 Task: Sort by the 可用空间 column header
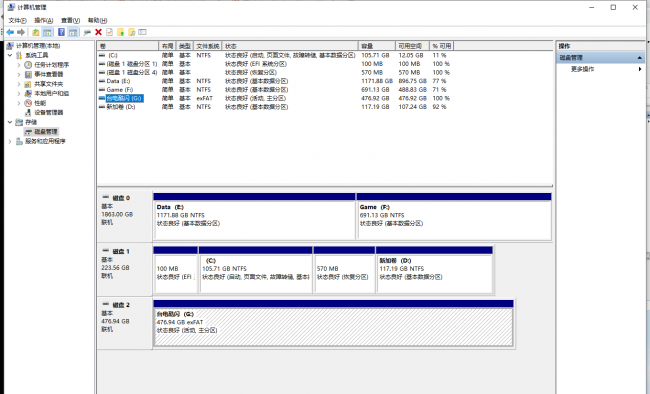[x=412, y=46]
